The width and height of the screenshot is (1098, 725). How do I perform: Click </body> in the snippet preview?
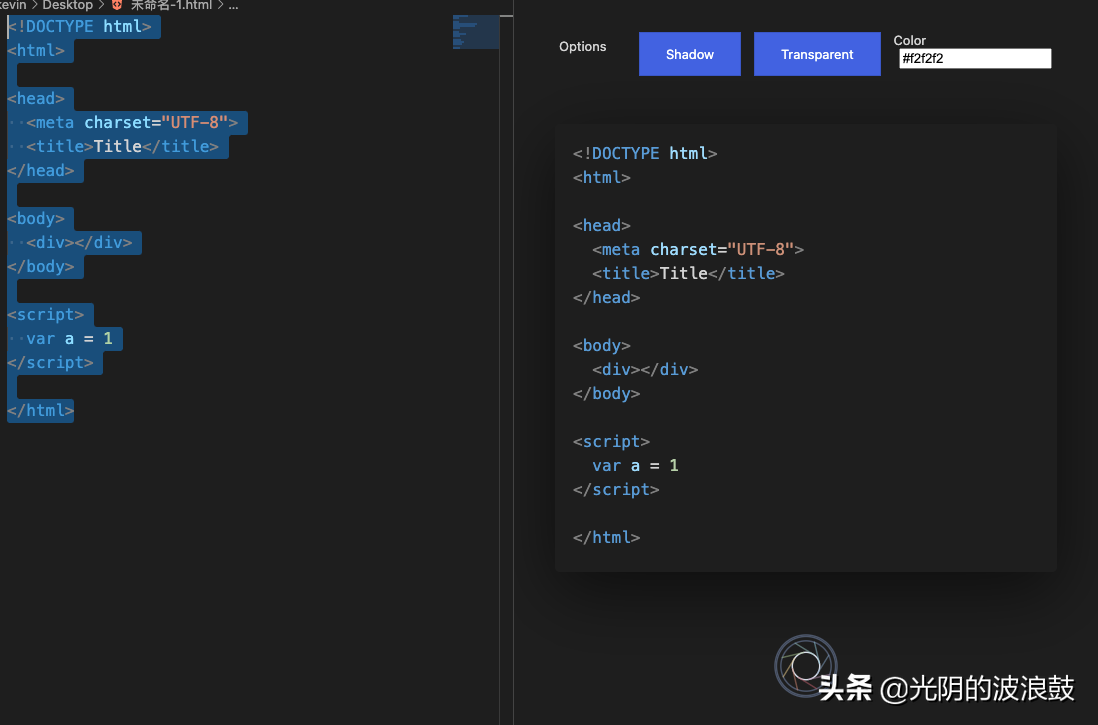(606, 394)
